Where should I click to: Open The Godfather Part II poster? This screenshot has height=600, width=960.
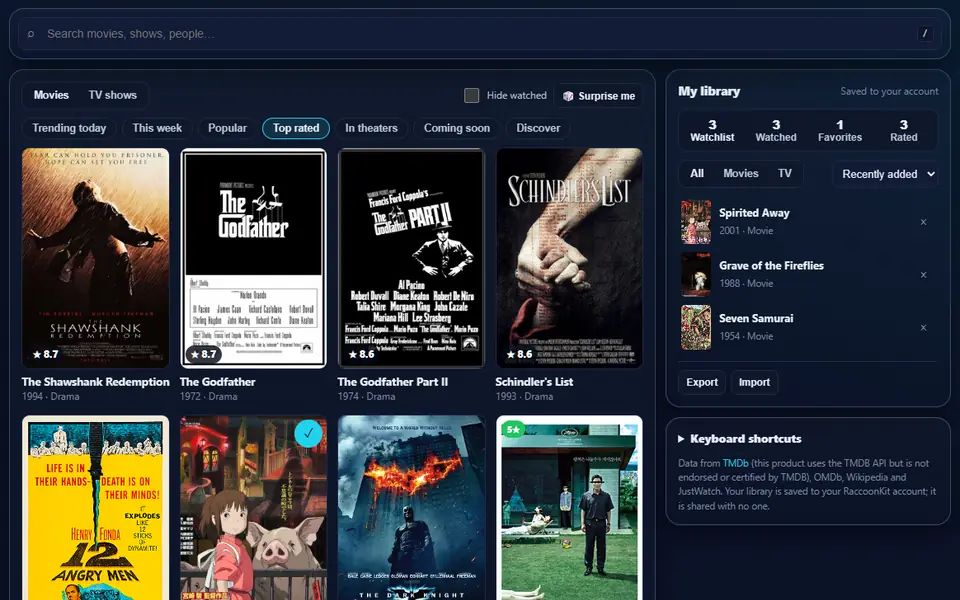pyautogui.click(x=411, y=258)
